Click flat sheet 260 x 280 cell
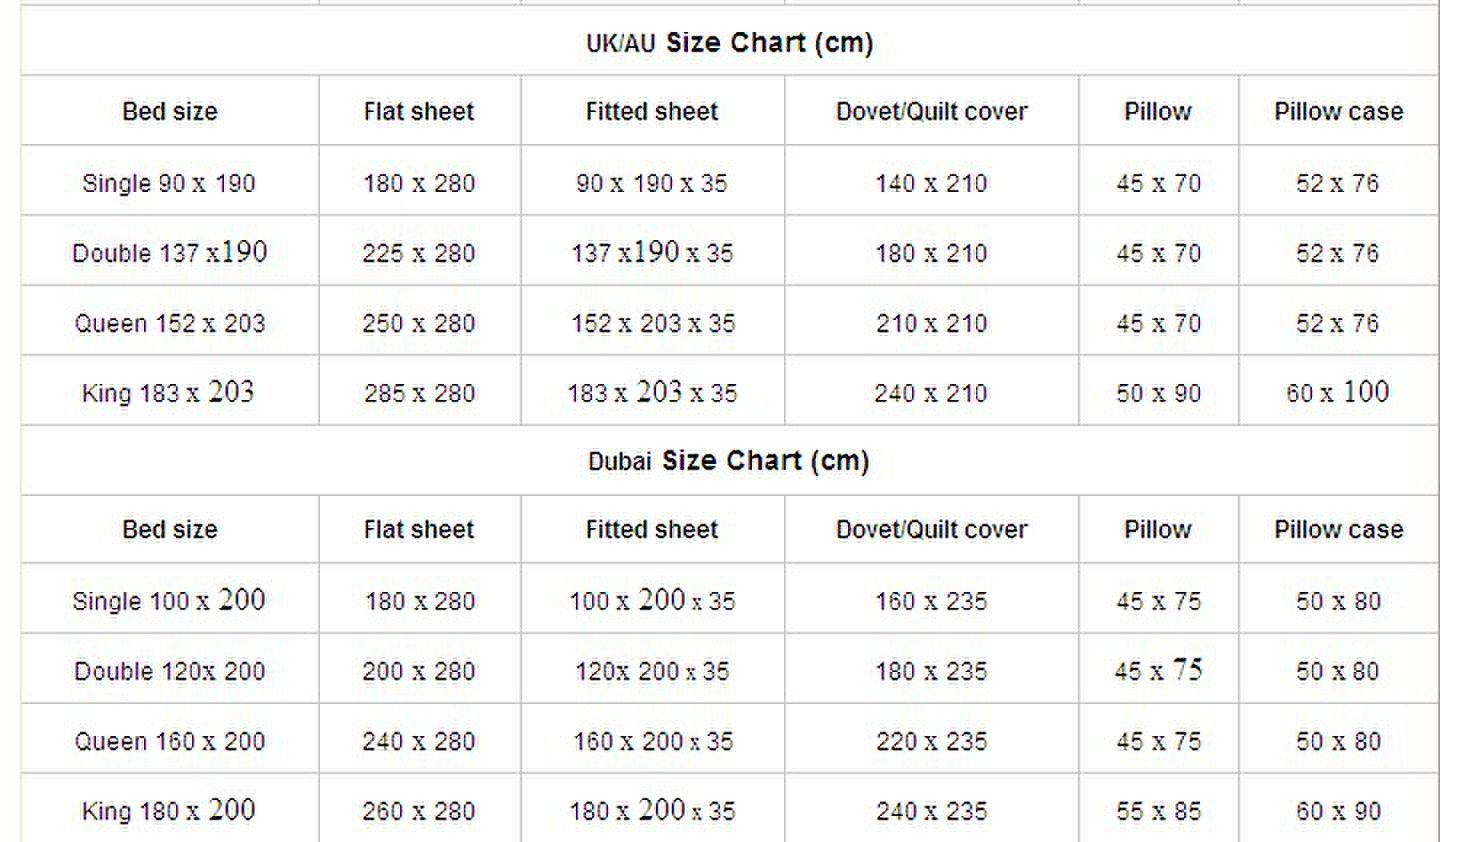Screen dimensions: 1458x842 419,811
